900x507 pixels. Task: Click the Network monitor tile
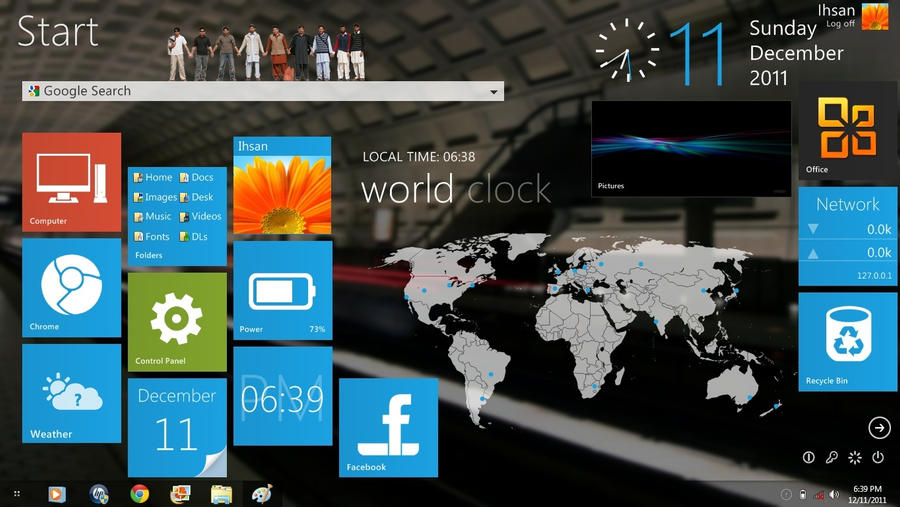tap(848, 237)
